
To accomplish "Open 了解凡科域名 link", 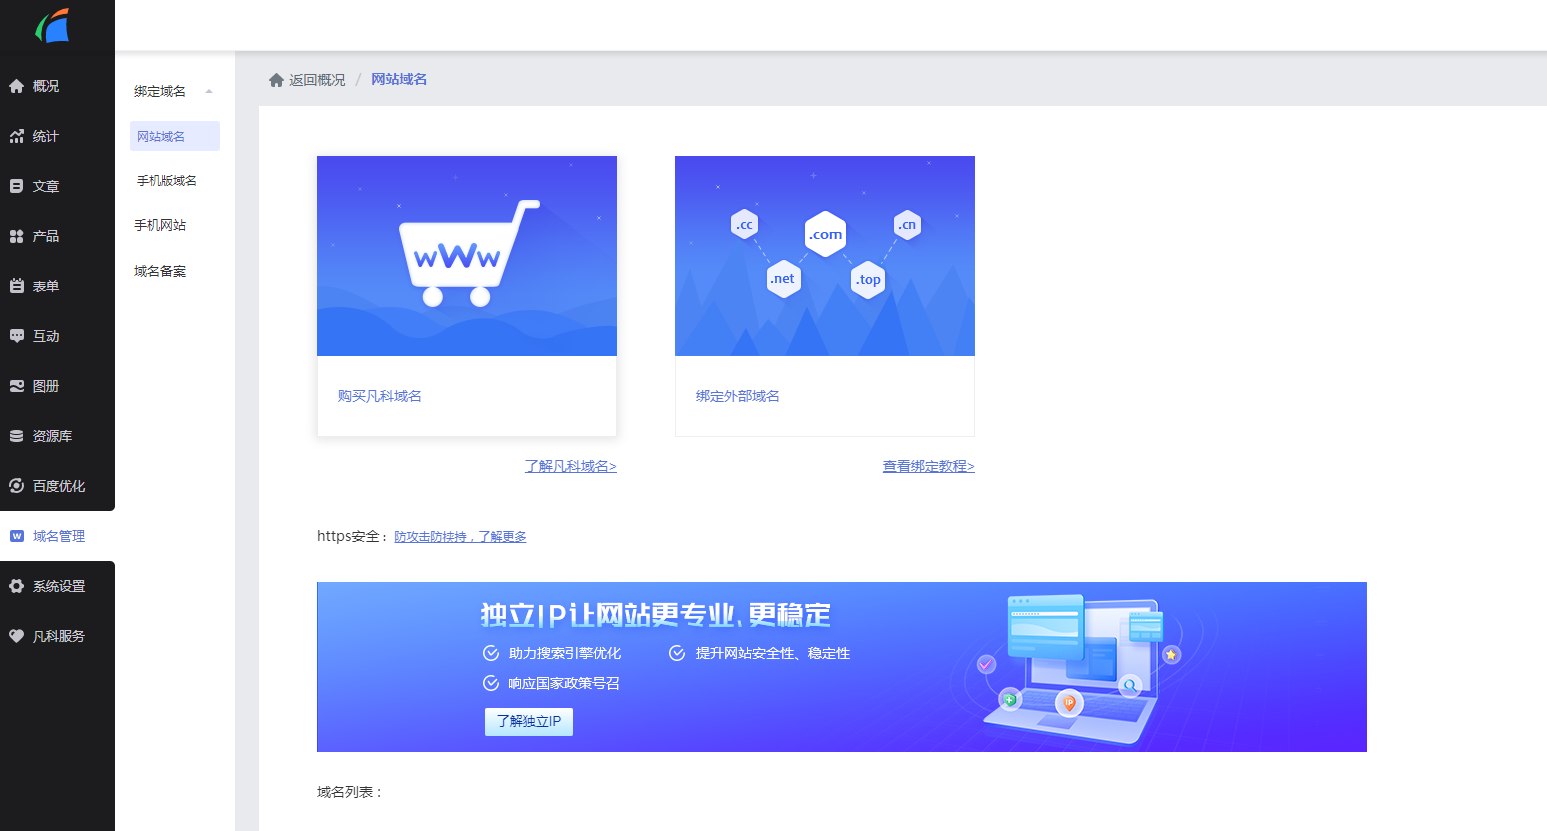I will (570, 466).
